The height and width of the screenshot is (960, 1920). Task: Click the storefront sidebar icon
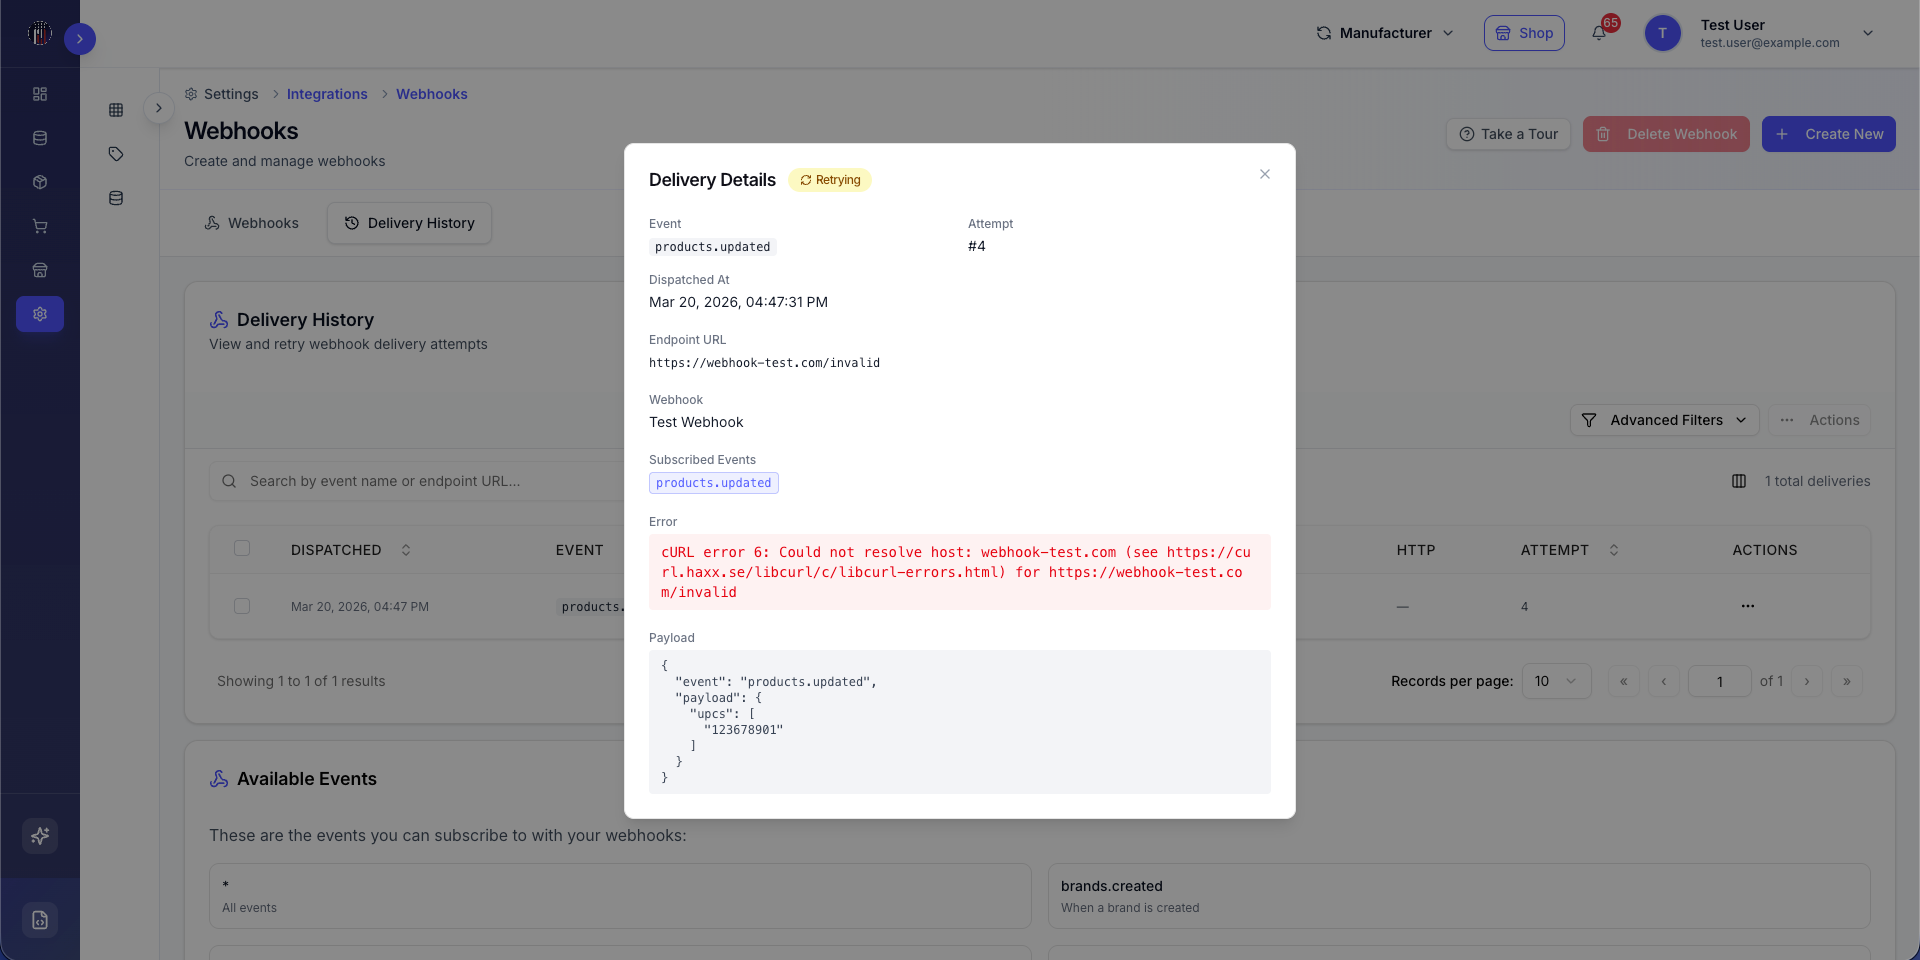(x=40, y=270)
